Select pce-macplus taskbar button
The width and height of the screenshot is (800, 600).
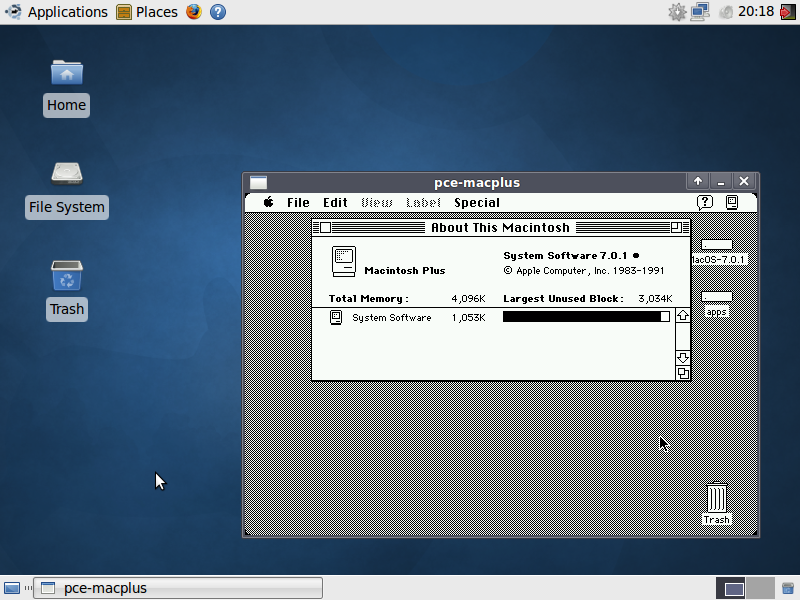pyautogui.click(x=178, y=588)
